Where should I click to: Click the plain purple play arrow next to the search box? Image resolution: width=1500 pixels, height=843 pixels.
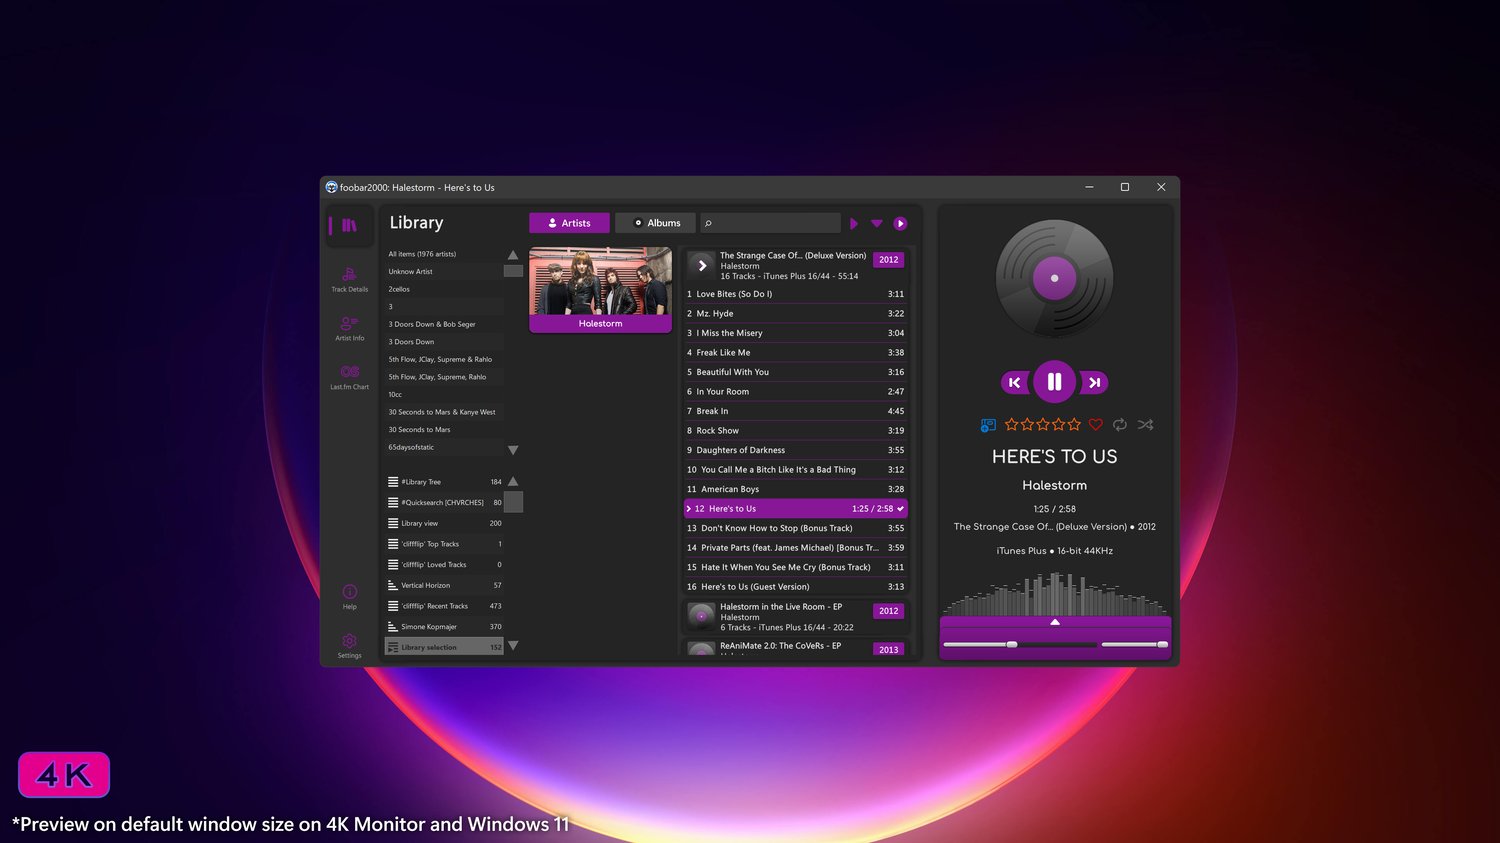coord(854,223)
